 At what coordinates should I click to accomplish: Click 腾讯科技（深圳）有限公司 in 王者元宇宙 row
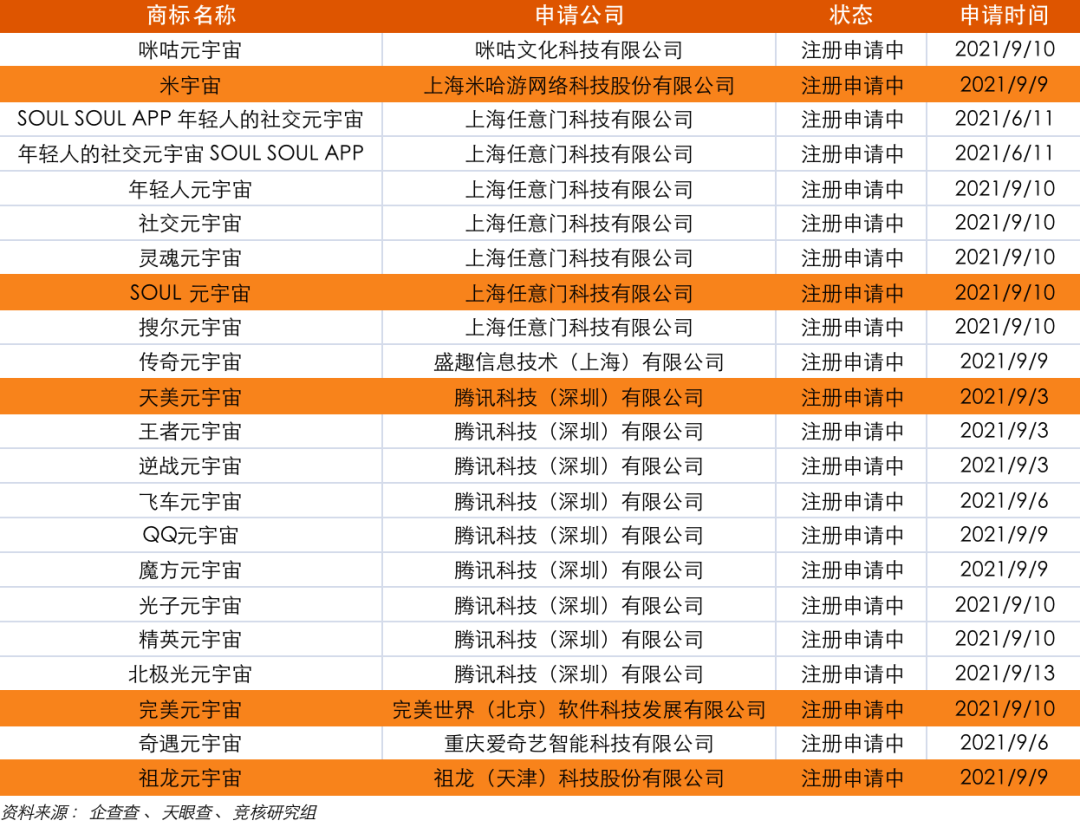(x=579, y=431)
